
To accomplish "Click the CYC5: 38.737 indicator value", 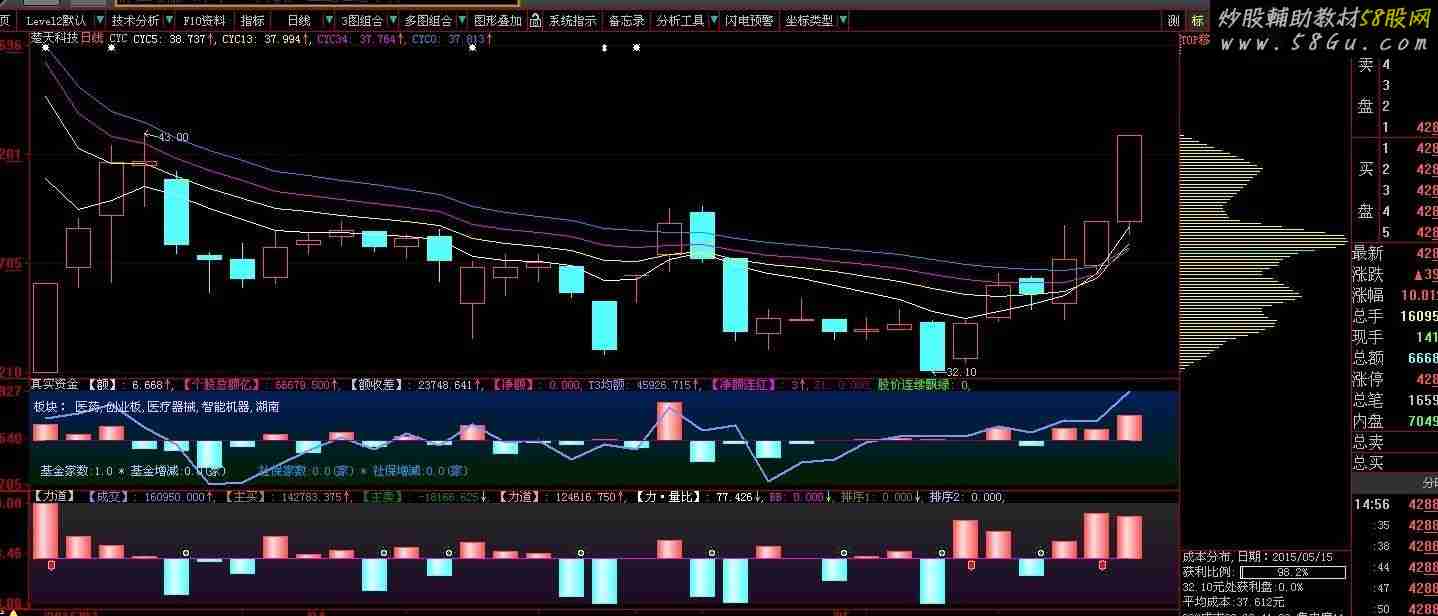I will tap(175, 39).
